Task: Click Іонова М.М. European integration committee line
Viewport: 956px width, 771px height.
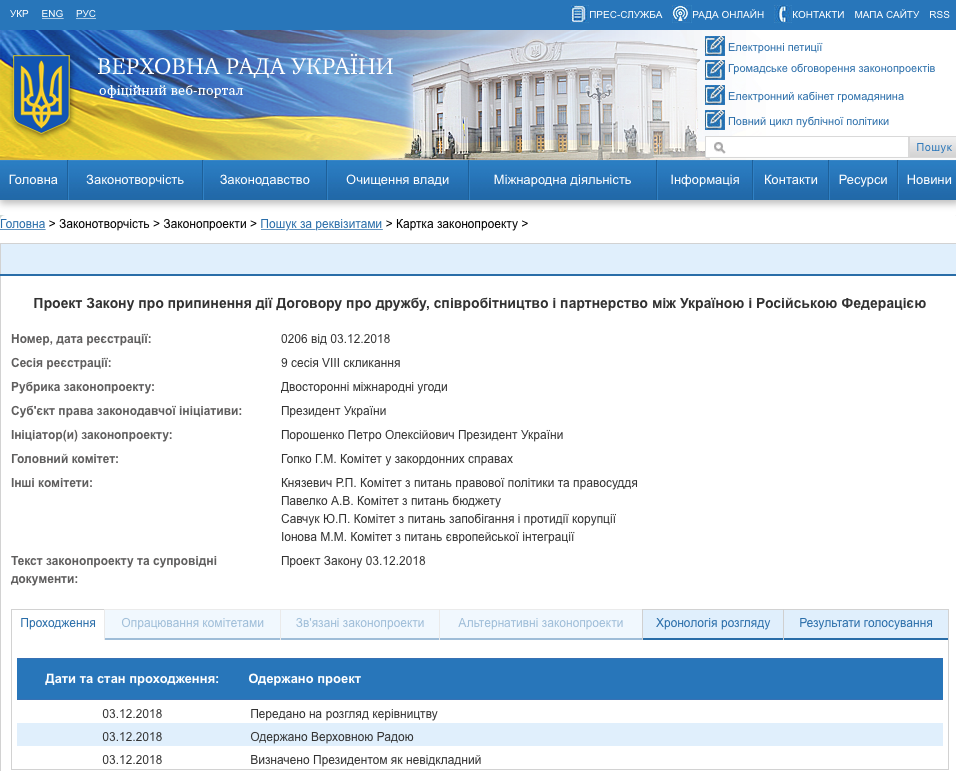Action: [427, 537]
